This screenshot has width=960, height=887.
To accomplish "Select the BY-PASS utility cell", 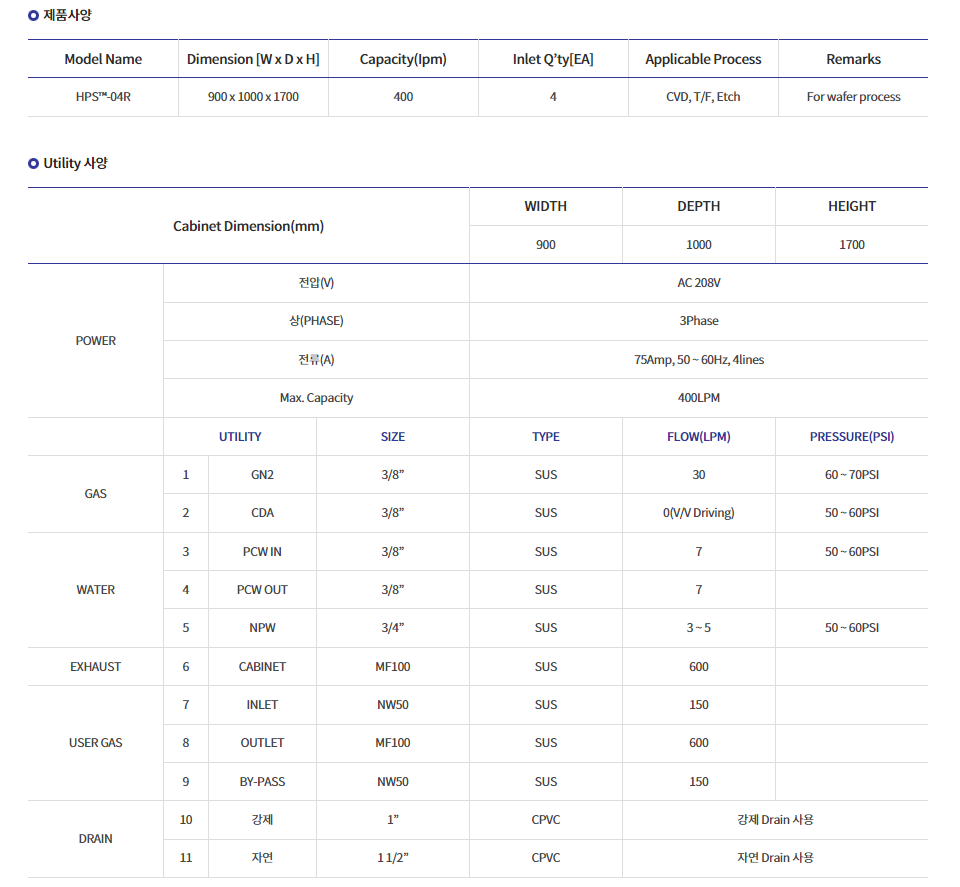I will pos(262,782).
